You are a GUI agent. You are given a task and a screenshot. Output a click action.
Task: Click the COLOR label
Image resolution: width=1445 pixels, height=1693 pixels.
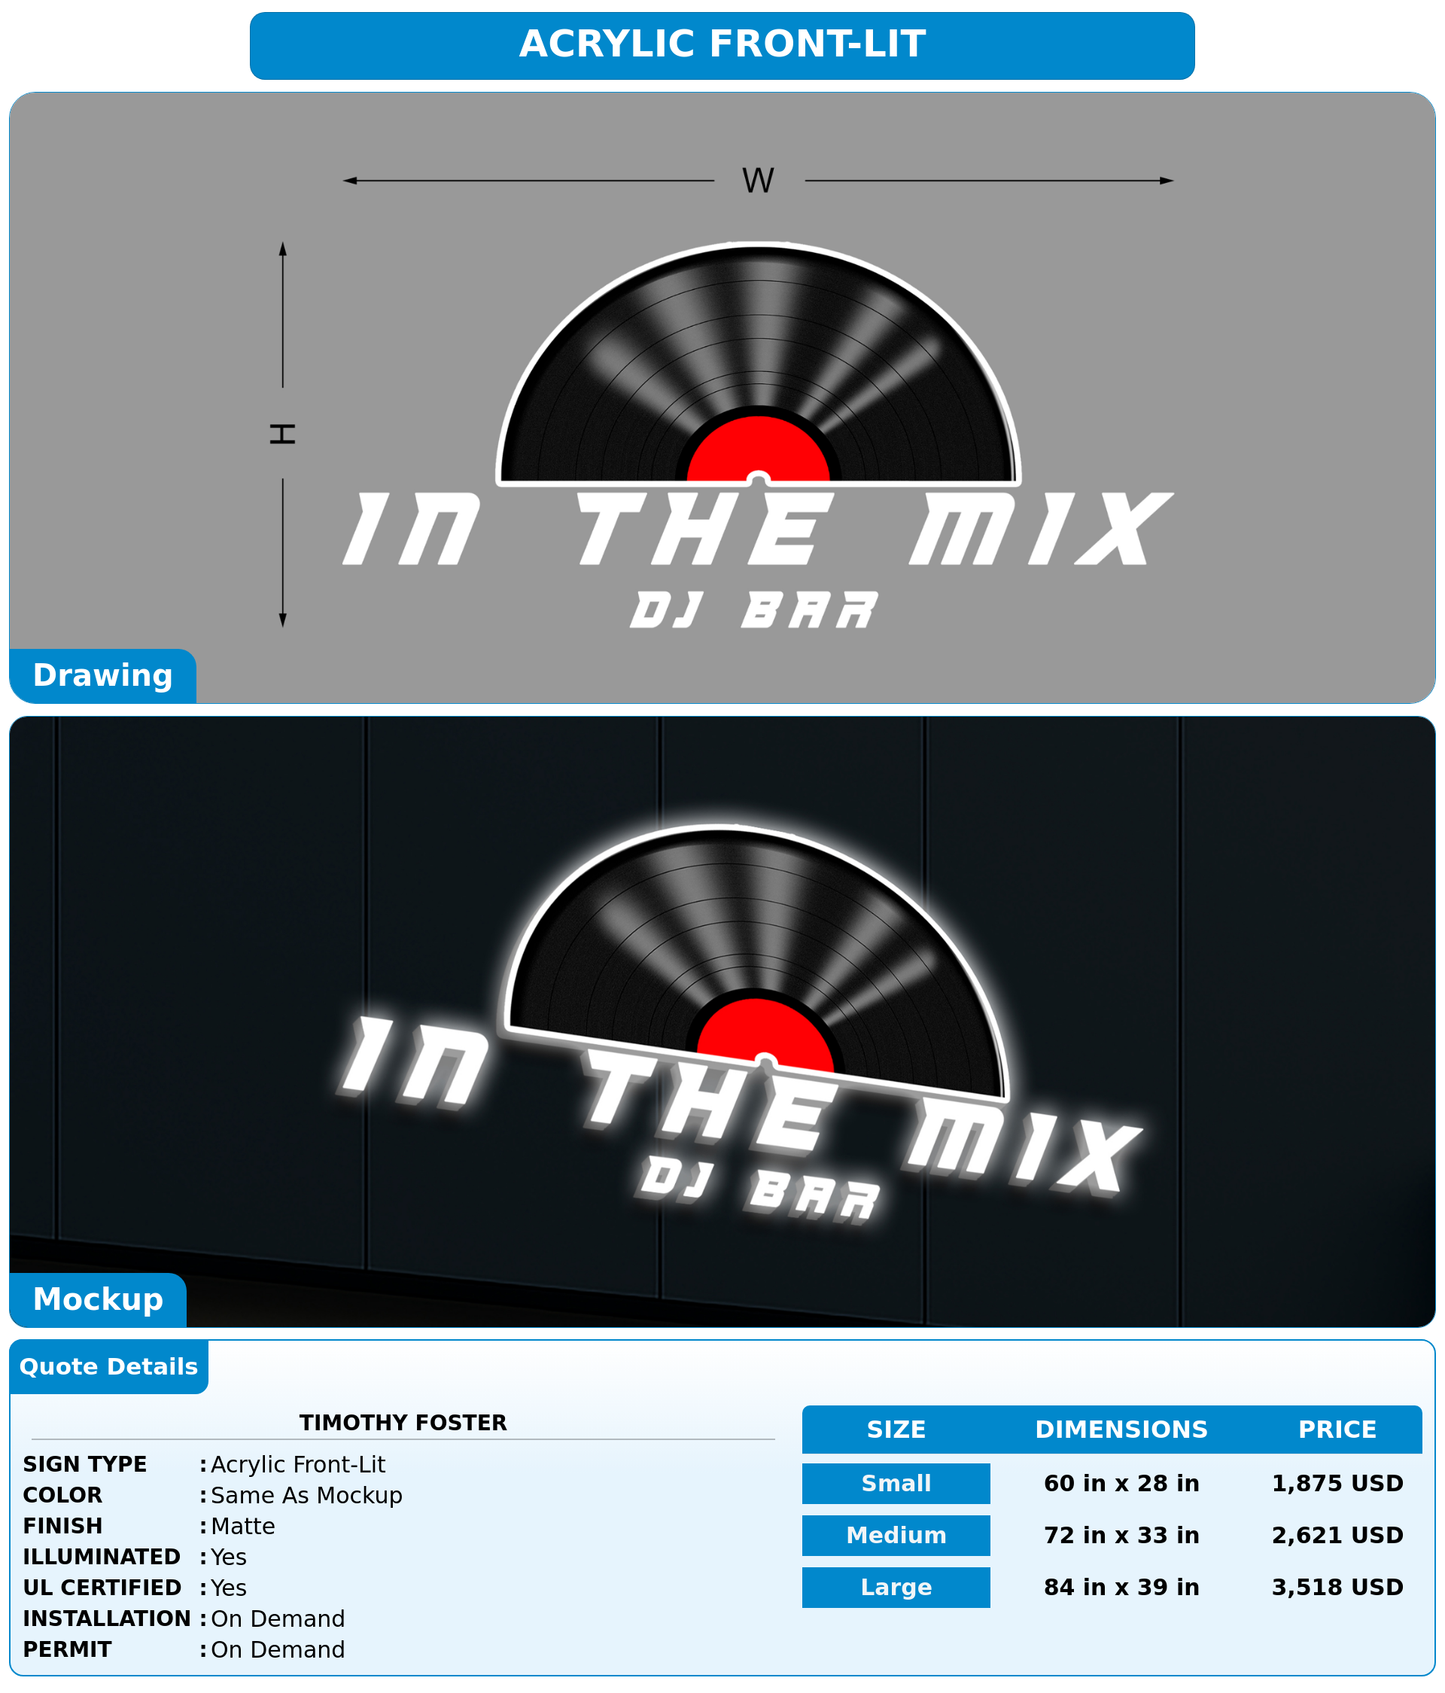[63, 1496]
